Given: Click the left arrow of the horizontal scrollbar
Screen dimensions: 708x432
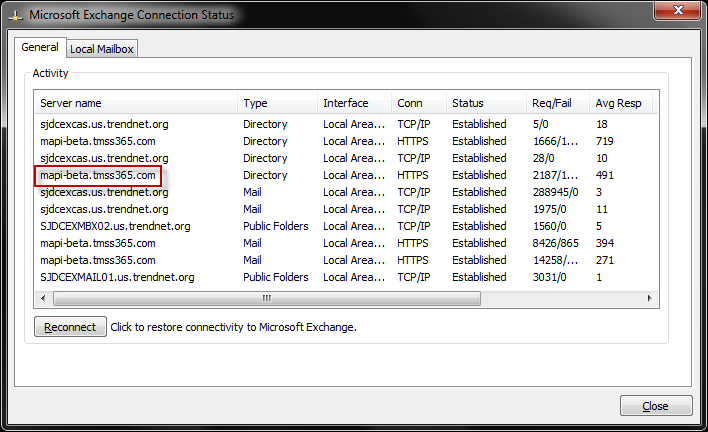Looking at the screenshot, I should (44, 299).
